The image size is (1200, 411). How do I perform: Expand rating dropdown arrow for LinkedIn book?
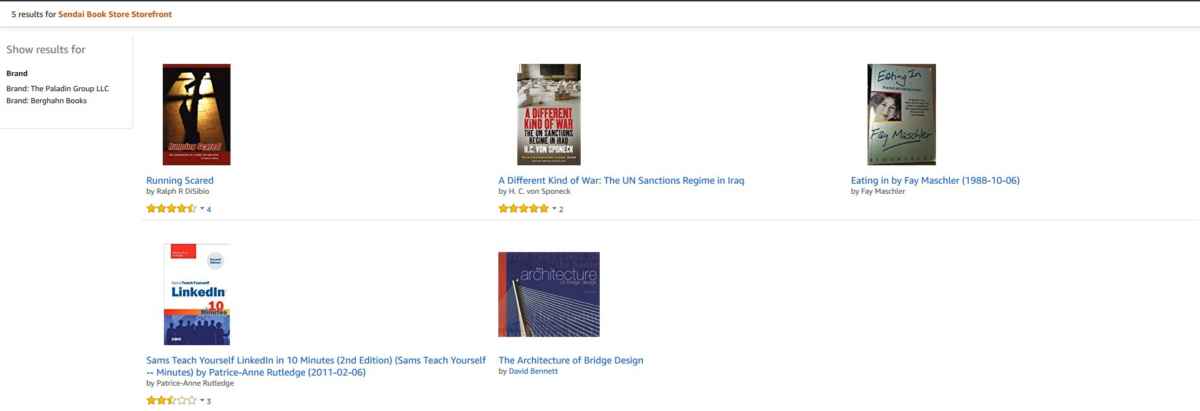[202, 400]
